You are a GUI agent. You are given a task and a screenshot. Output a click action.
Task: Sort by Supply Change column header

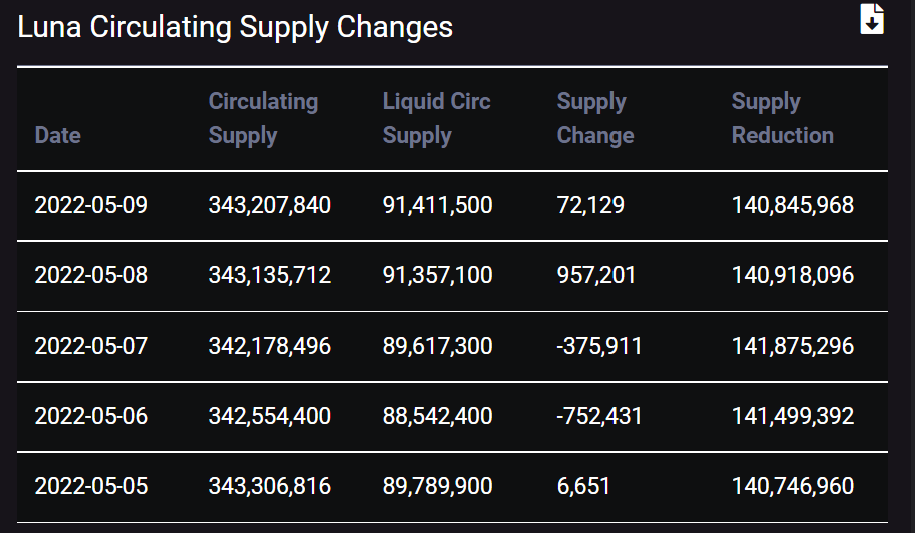coord(595,118)
